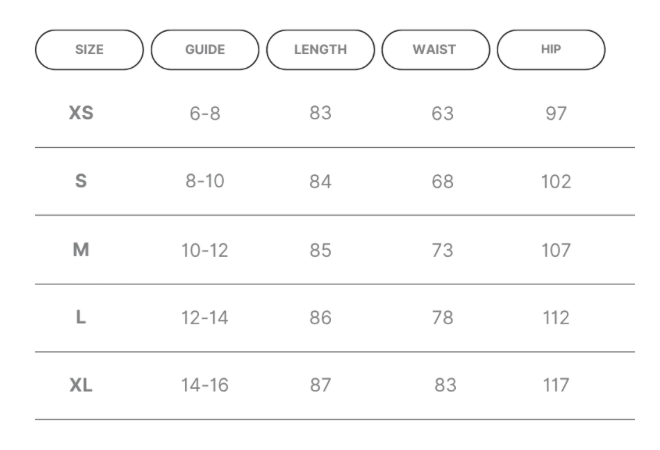Image resolution: width=660 pixels, height=450 pixels.
Task: Choose the M size row label
Action: click(x=81, y=250)
